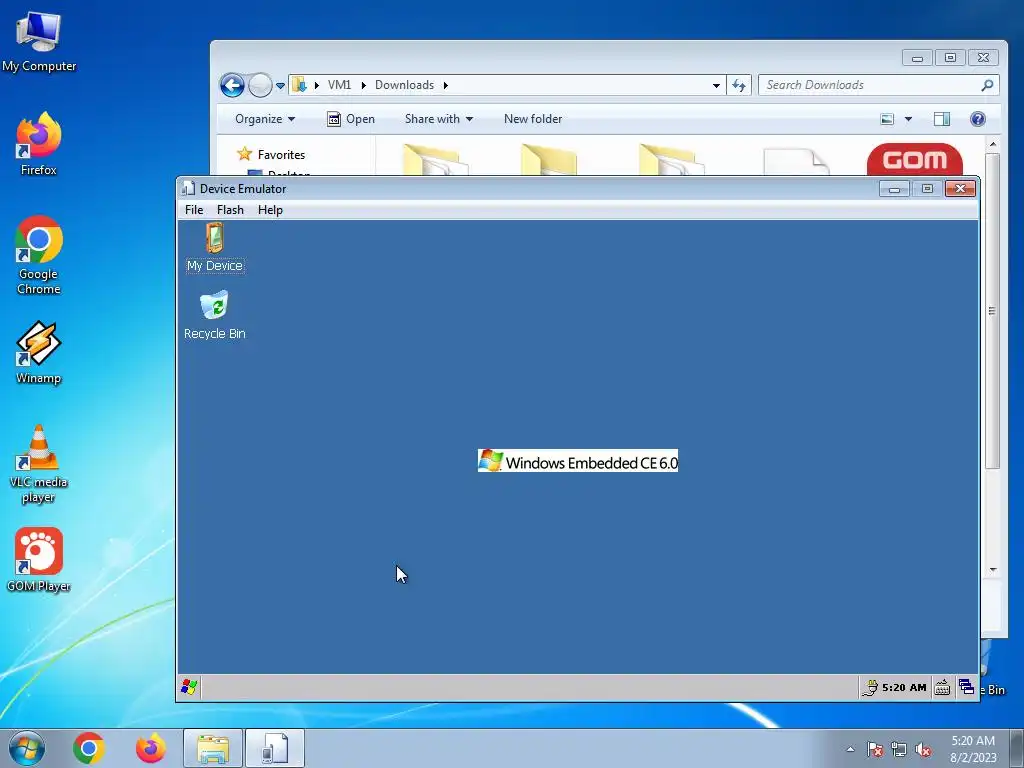This screenshot has height=768, width=1024.
Task: Click the emulator show desktop tray icon
Action: (966, 687)
